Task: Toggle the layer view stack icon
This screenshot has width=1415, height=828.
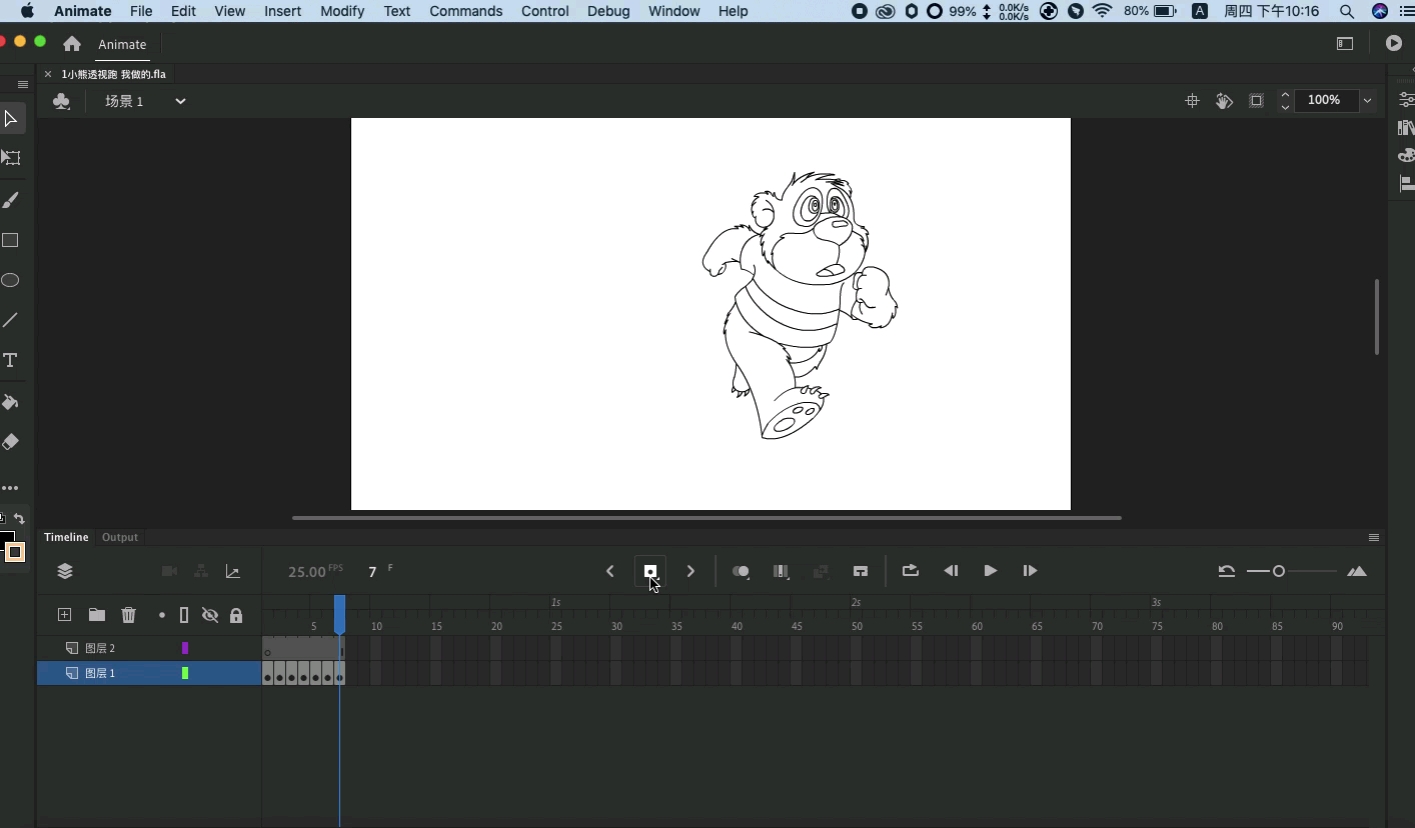Action: point(65,571)
